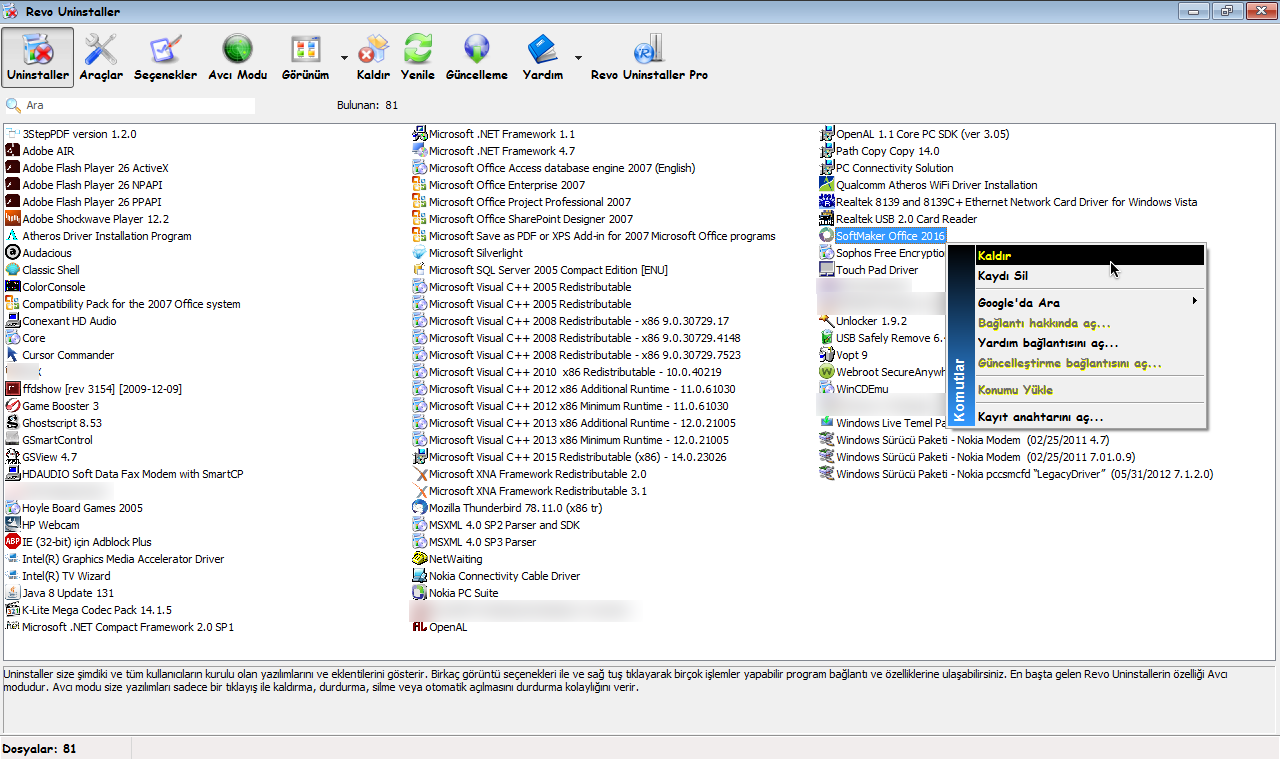
Task: Open Güncelleme update
Action: coord(477,57)
